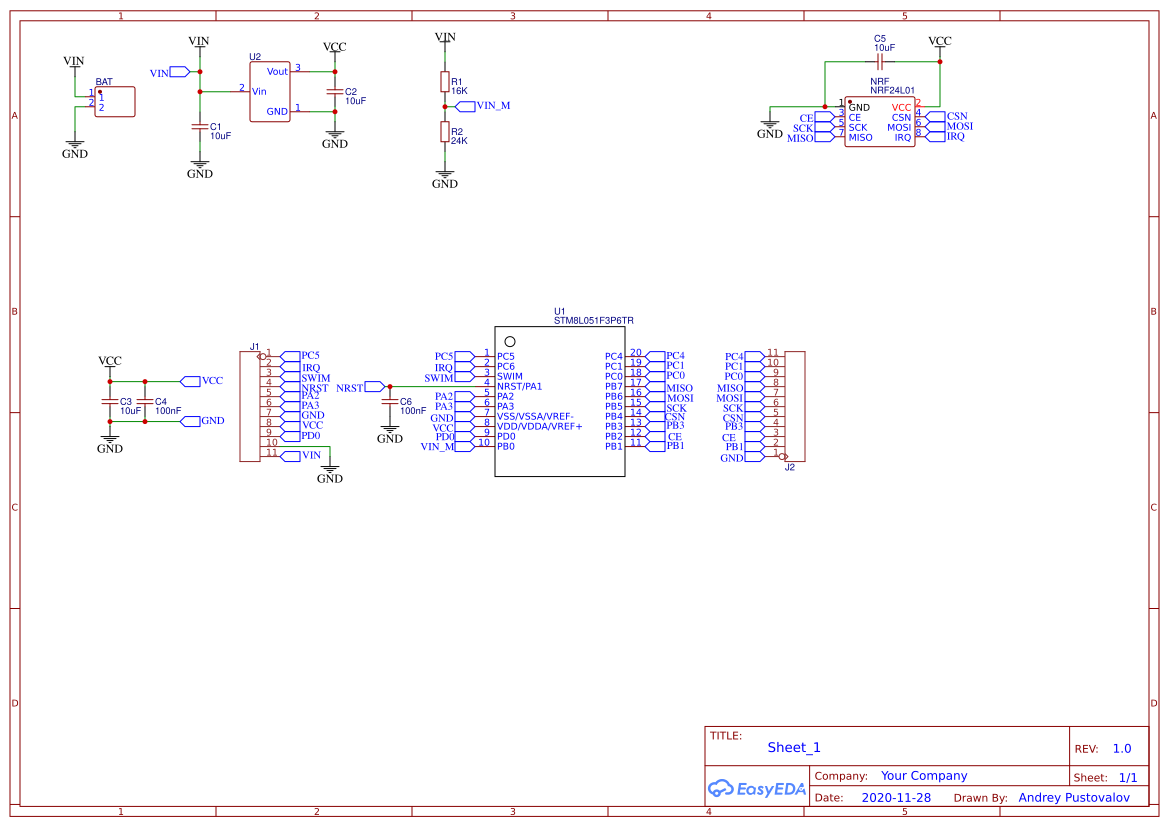Select the BAT battery connector symbol

[113, 100]
